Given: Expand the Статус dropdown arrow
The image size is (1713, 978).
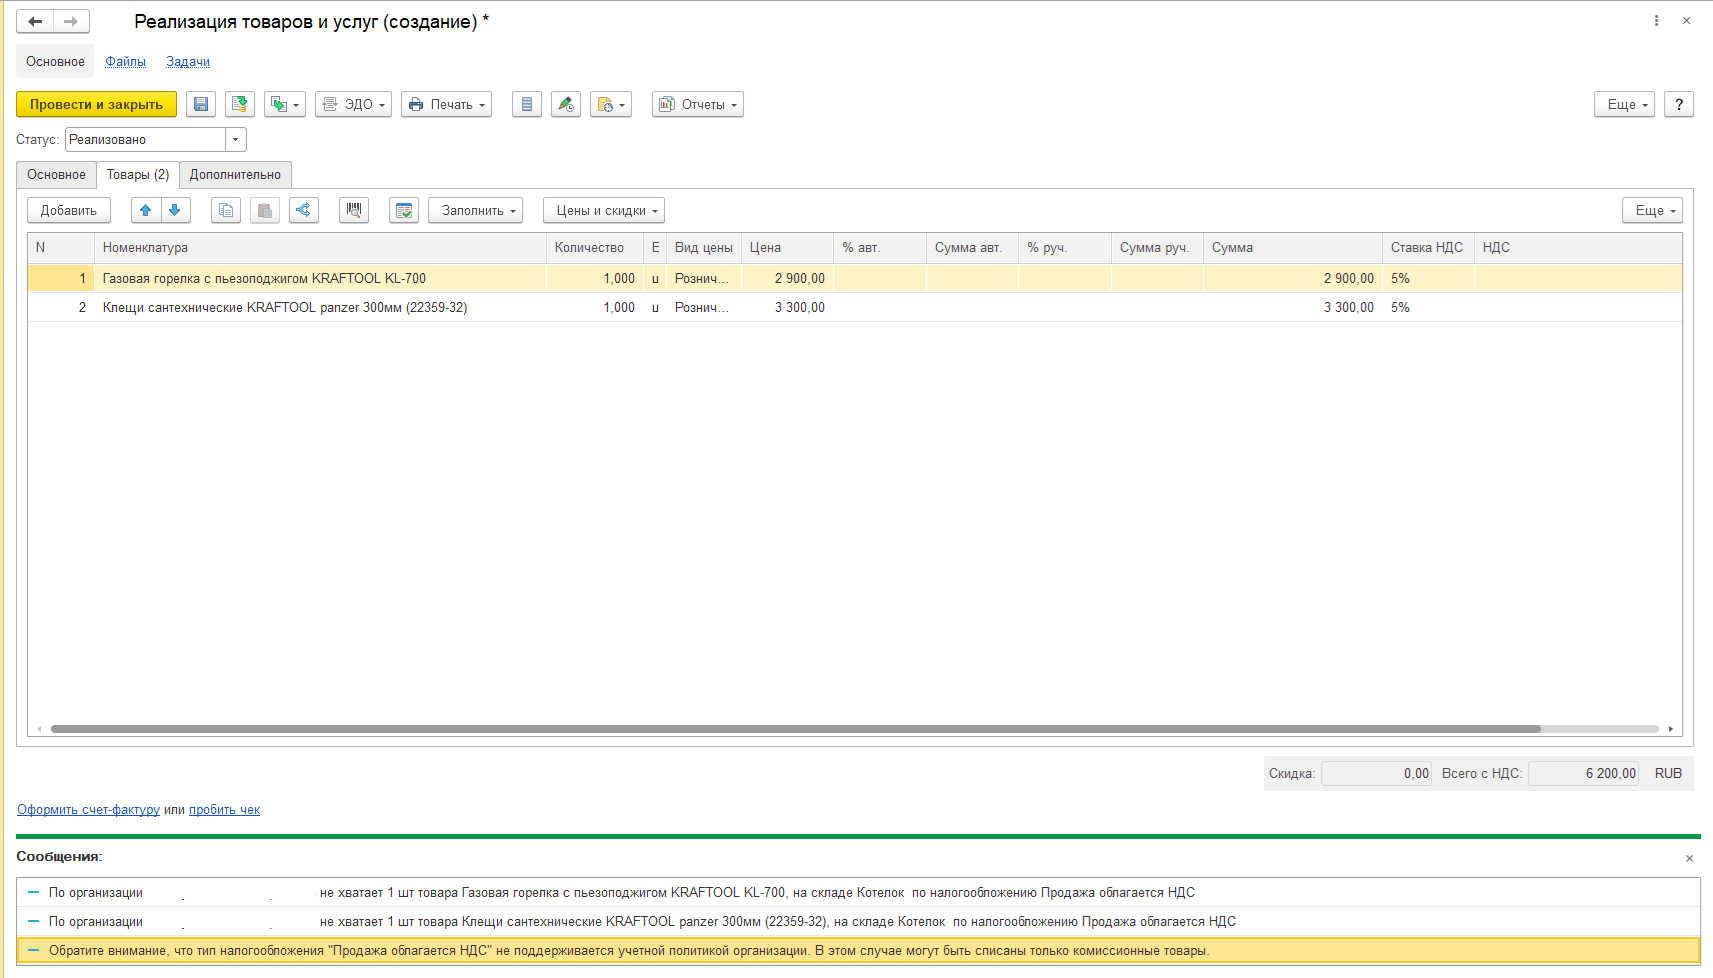Looking at the screenshot, I should tap(236, 140).
